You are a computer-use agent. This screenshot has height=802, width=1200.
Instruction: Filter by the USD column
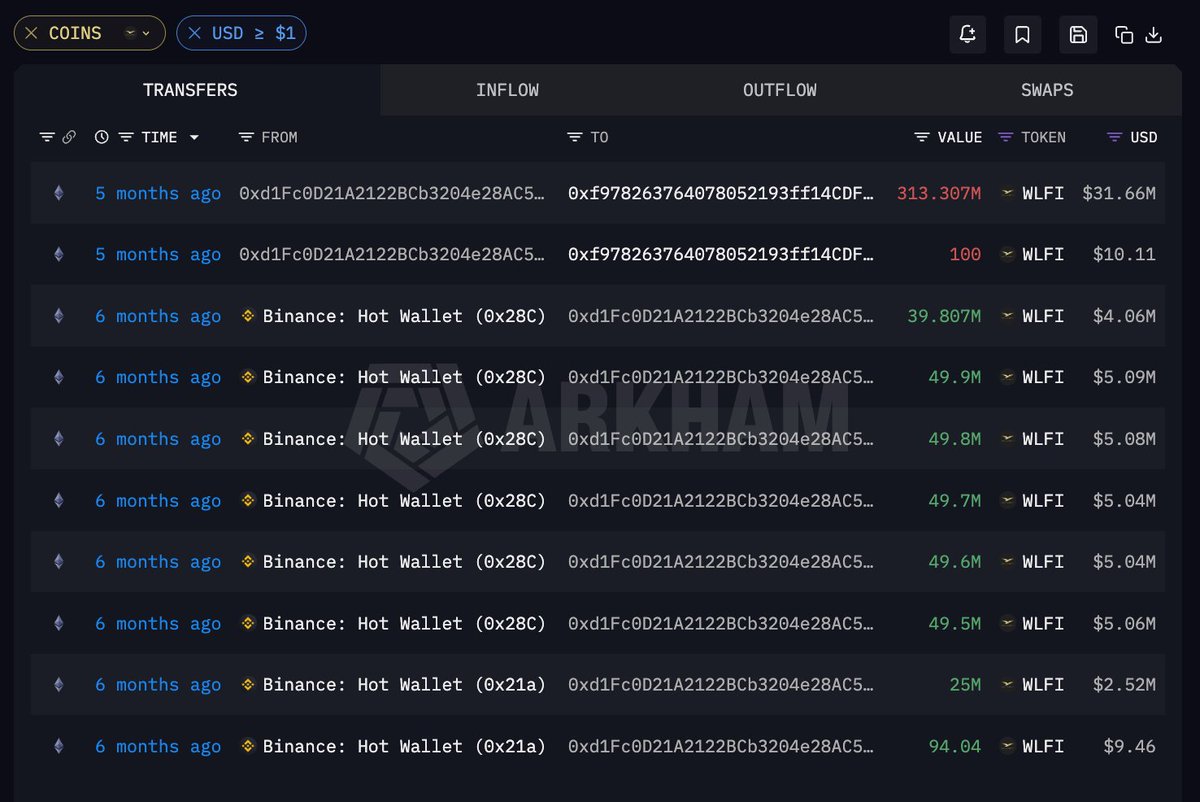click(x=1115, y=137)
